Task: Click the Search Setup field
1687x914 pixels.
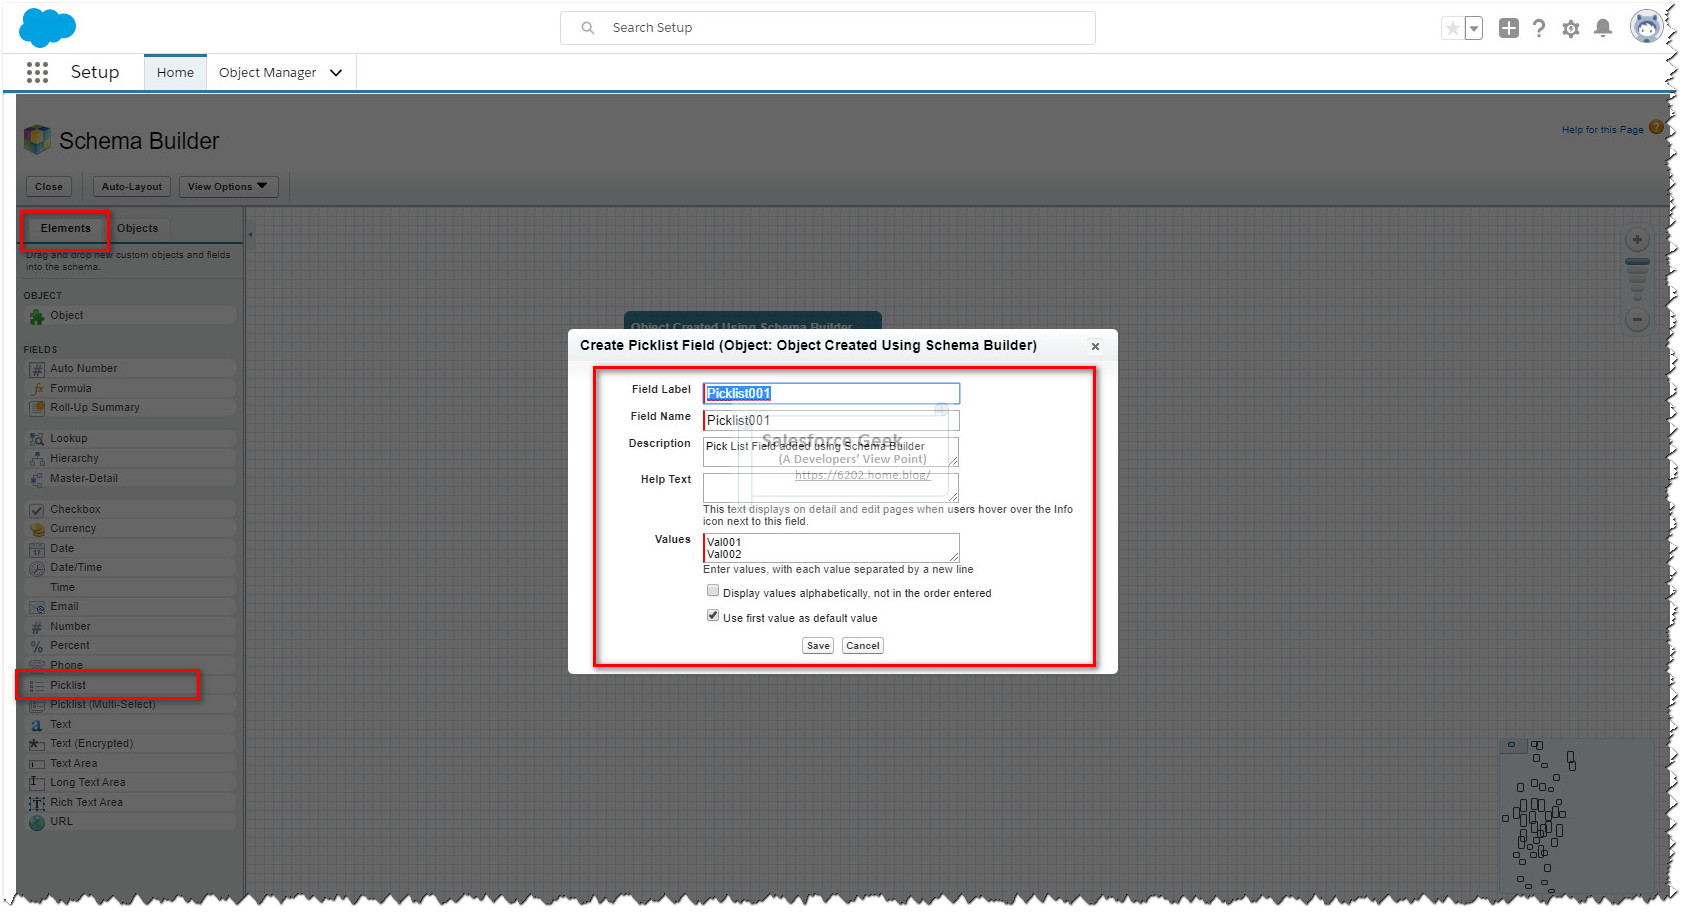Action: click(x=828, y=28)
